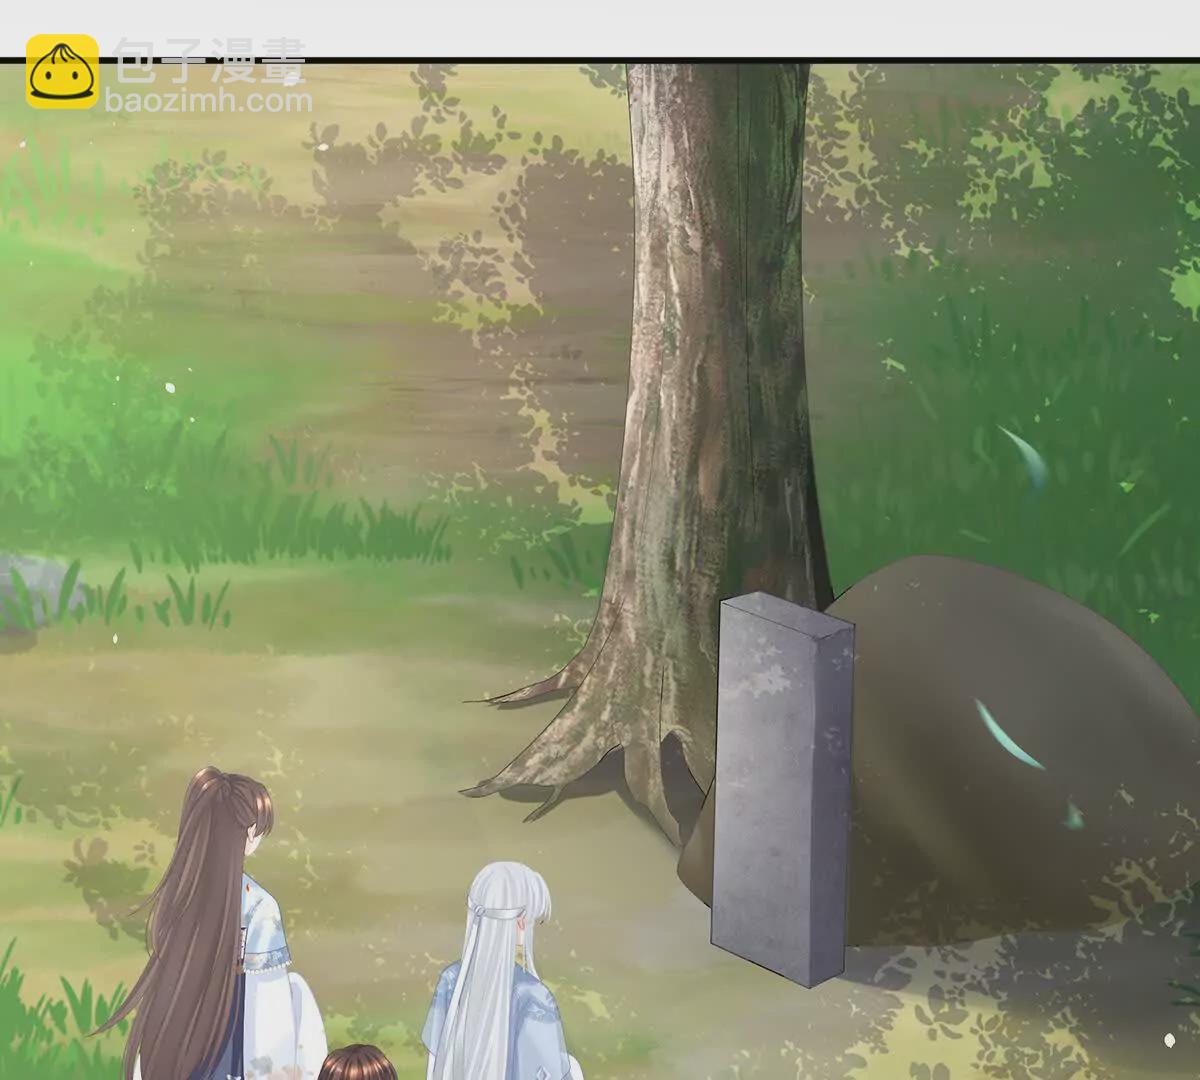Click the falling leaf on the mound

coord(1008,736)
